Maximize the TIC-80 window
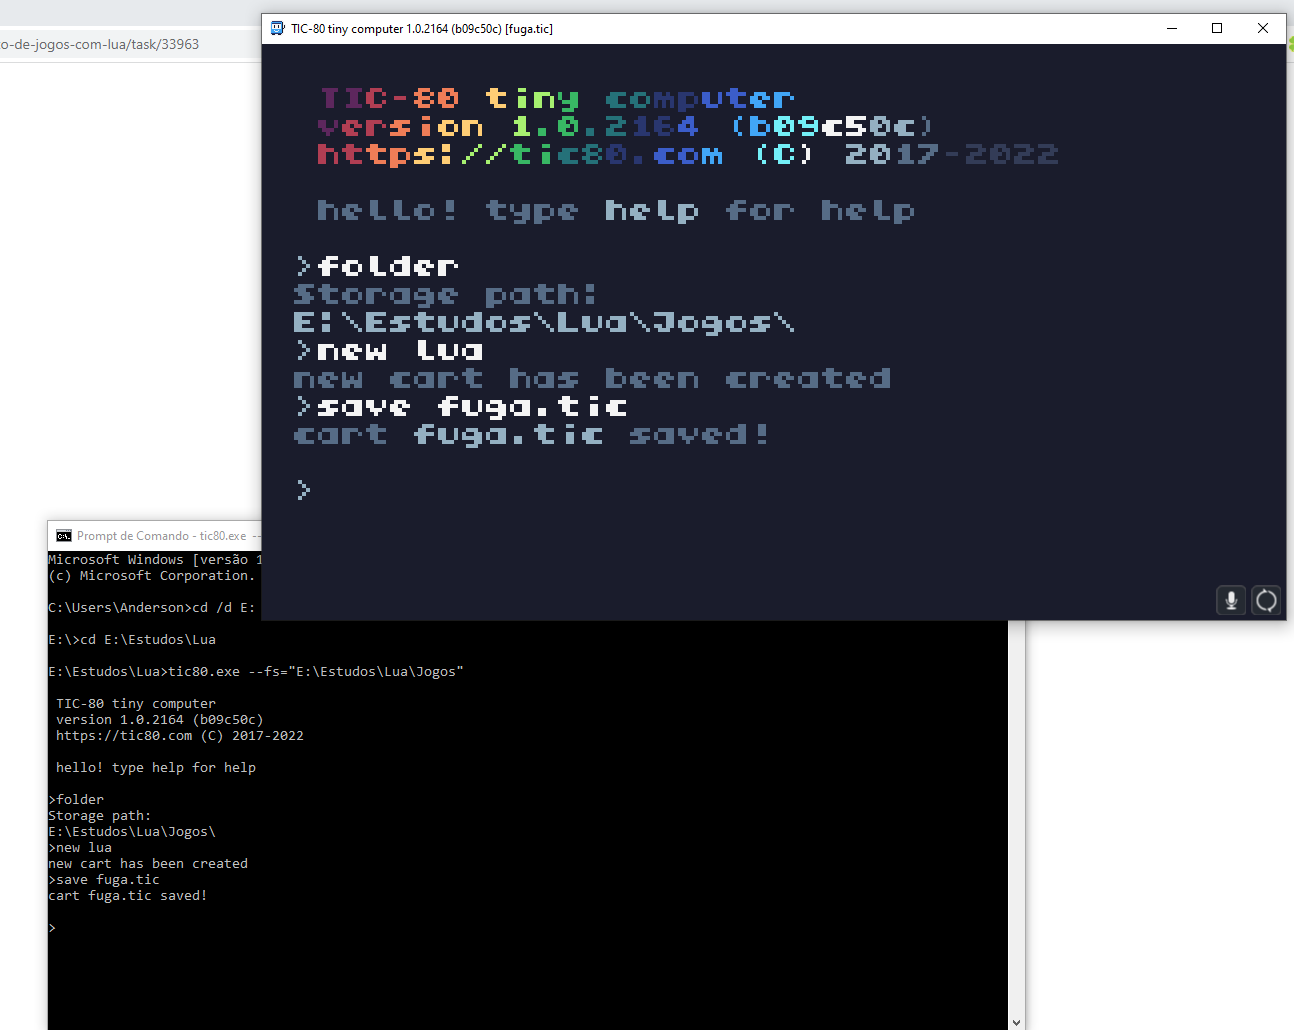 coord(1217,28)
